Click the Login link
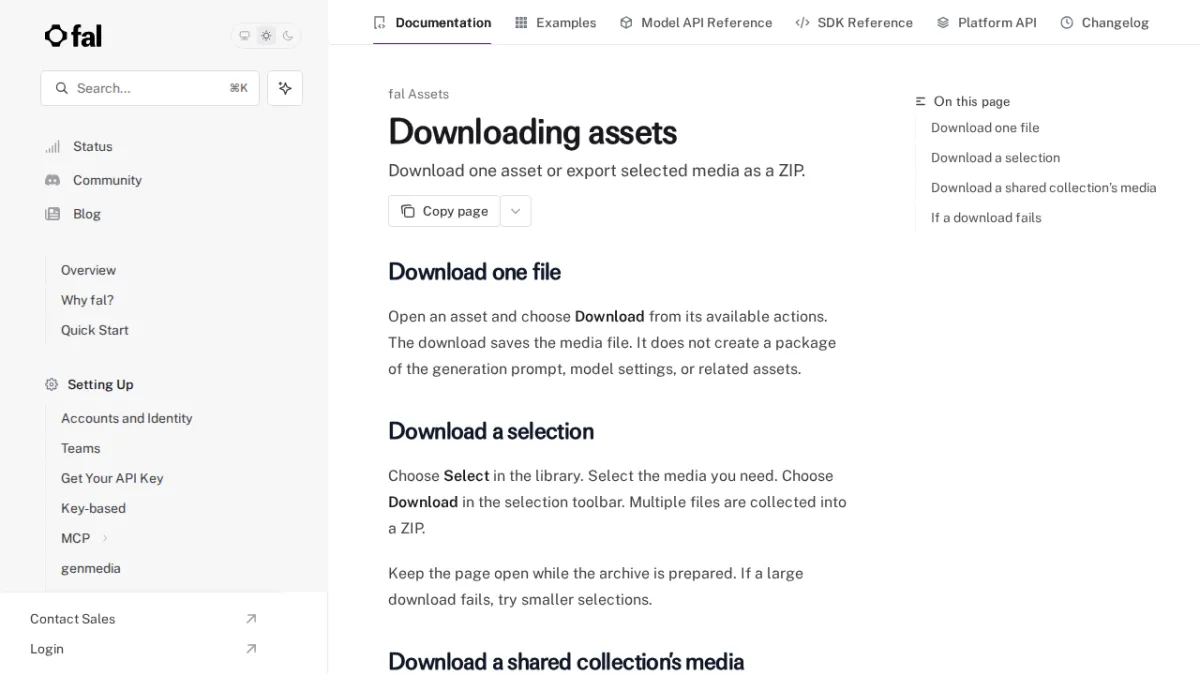1200x675 pixels. click(46, 649)
